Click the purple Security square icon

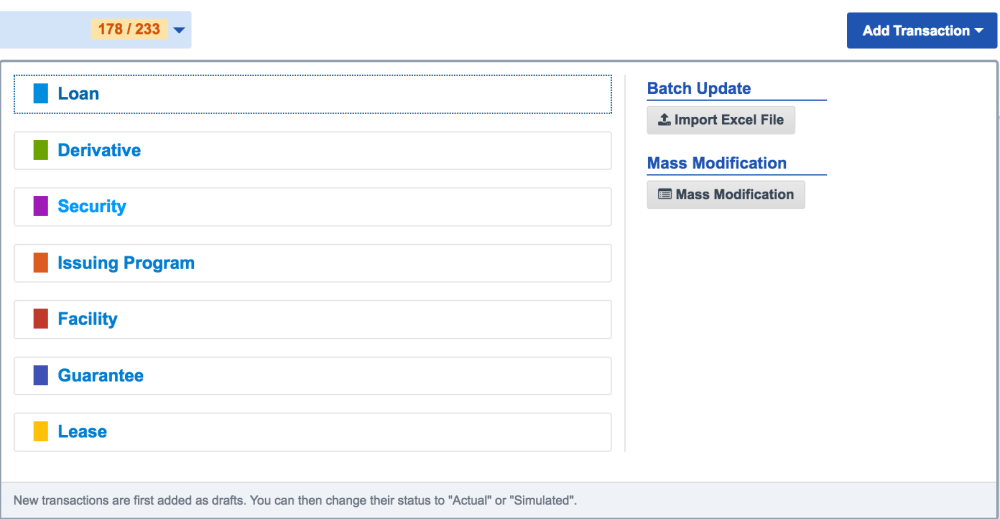pos(41,207)
